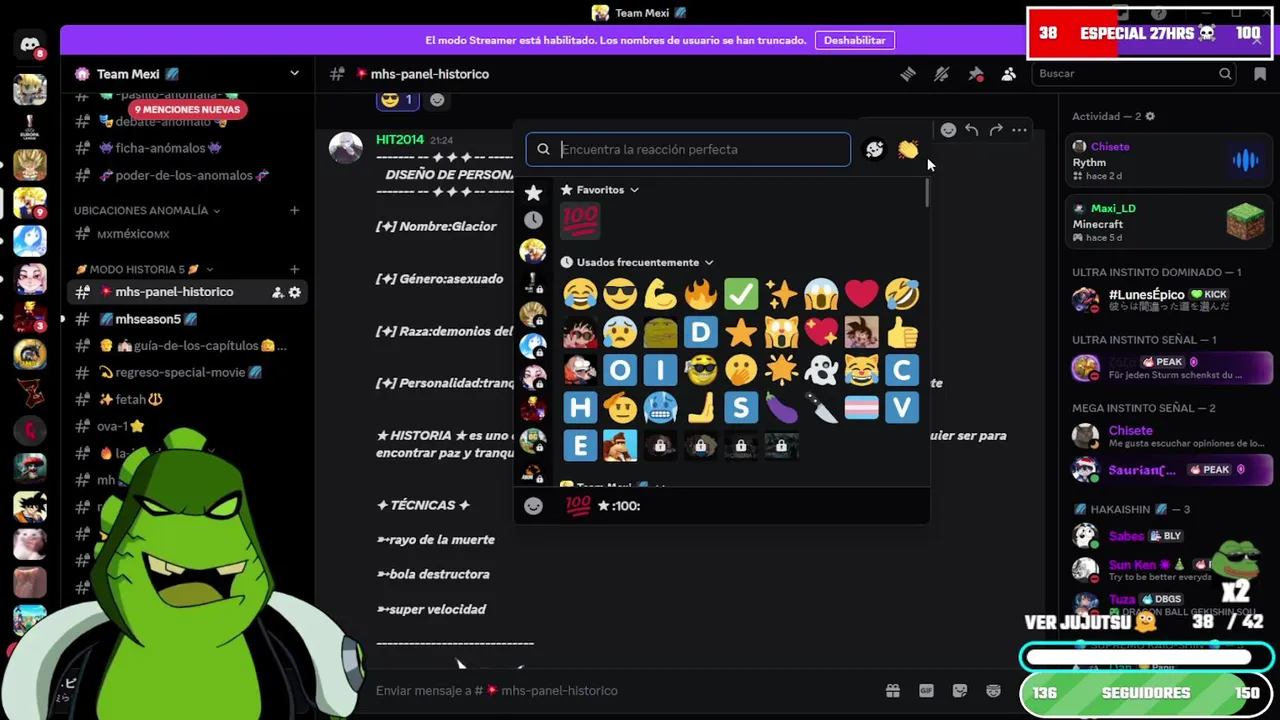Toggle super reaction mode in picker
Viewport: 1280px width, 720px height.
pyautogui.click(x=874, y=149)
